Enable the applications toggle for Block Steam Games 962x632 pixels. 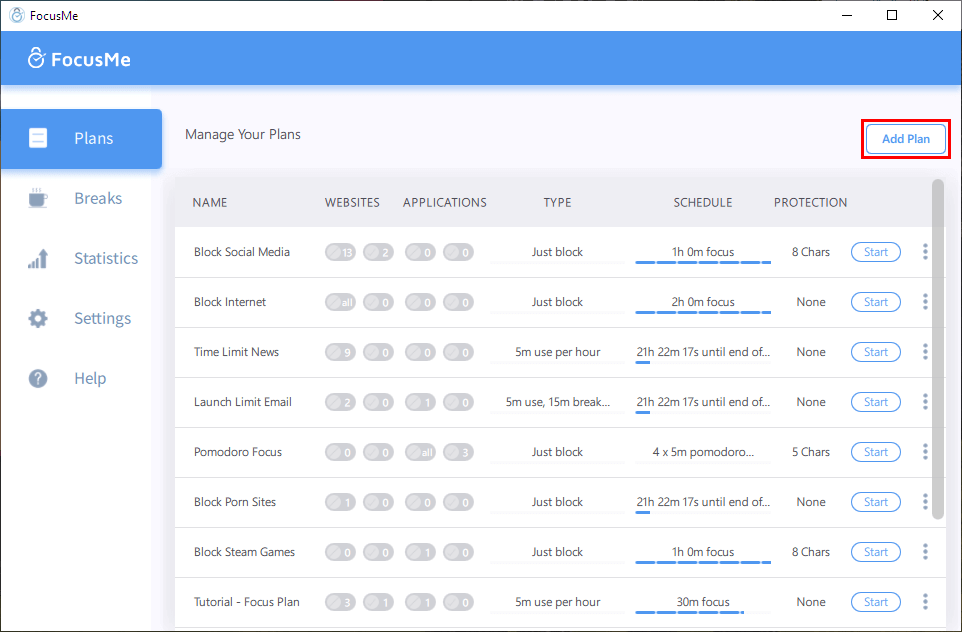coord(420,551)
